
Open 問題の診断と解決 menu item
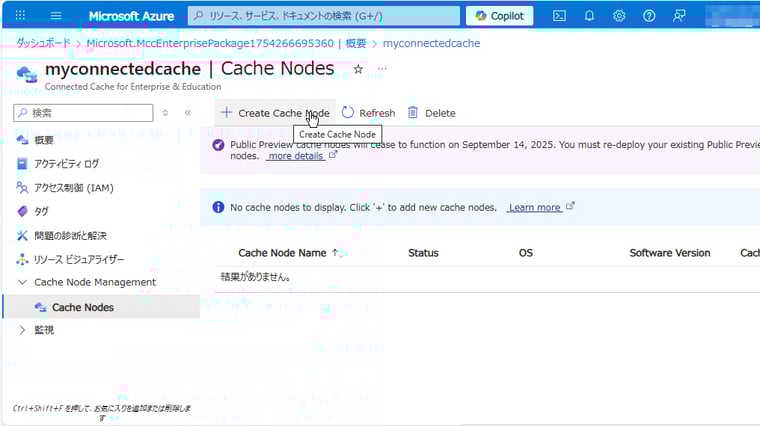pos(70,236)
